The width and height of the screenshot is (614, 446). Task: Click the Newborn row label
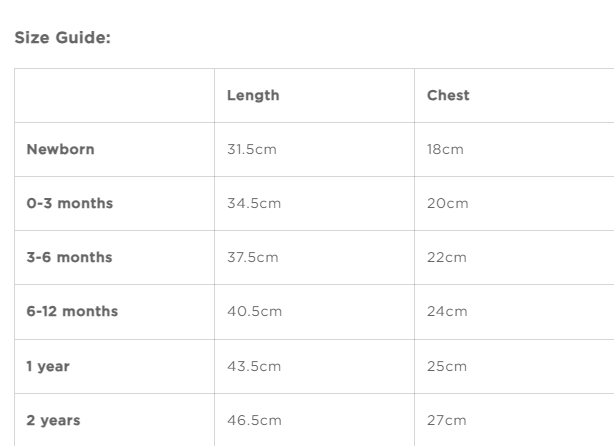(60, 150)
